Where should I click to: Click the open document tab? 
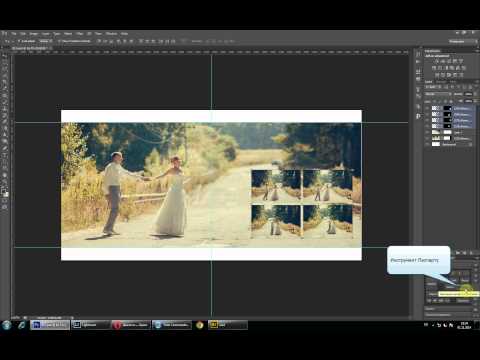click(x=31, y=48)
